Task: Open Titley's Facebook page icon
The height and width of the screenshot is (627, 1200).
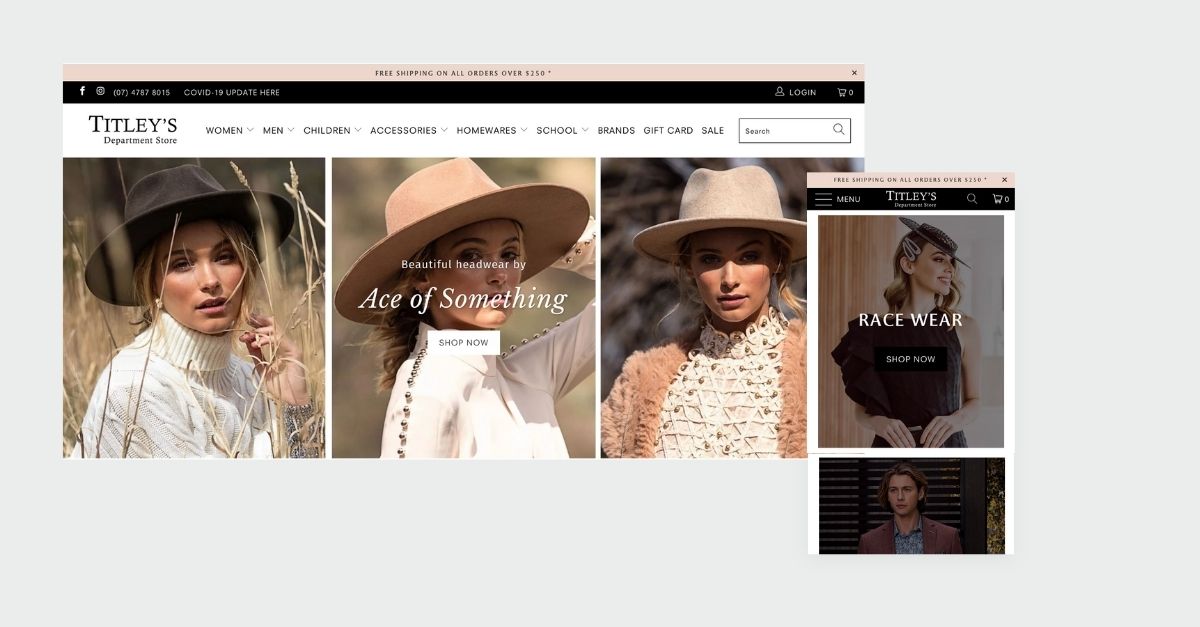Action: pyautogui.click(x=82, y=91)
